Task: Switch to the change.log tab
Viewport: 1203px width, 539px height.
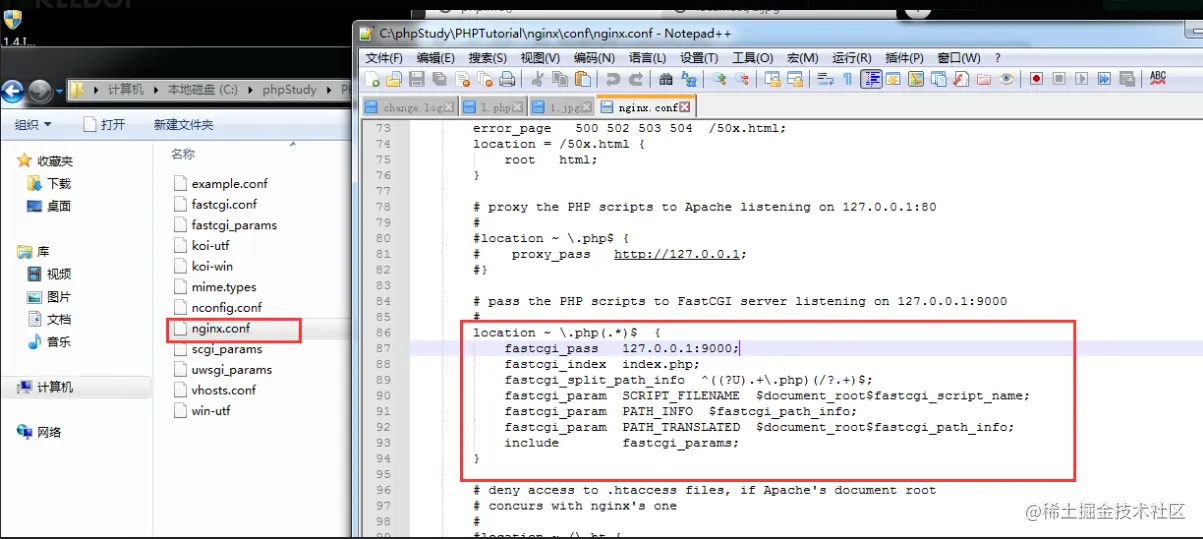Action: pyautogui.click(x=410, y=107)
